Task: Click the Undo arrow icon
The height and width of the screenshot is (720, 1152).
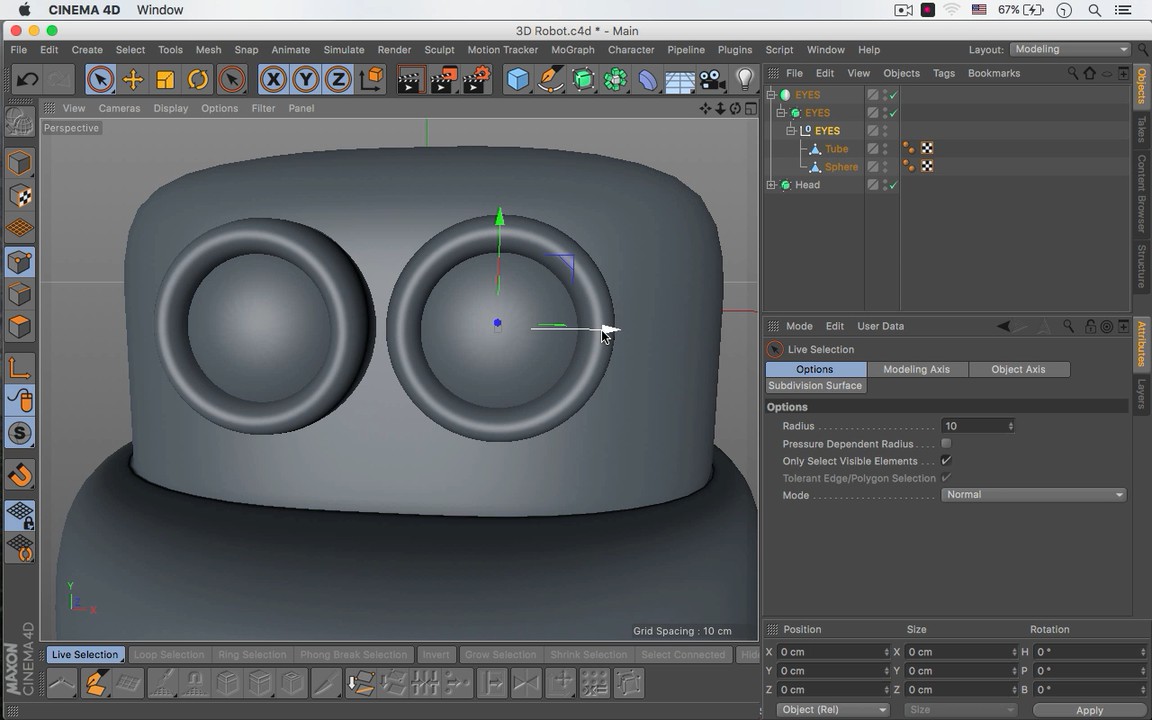Action: (x=27, y=80)
